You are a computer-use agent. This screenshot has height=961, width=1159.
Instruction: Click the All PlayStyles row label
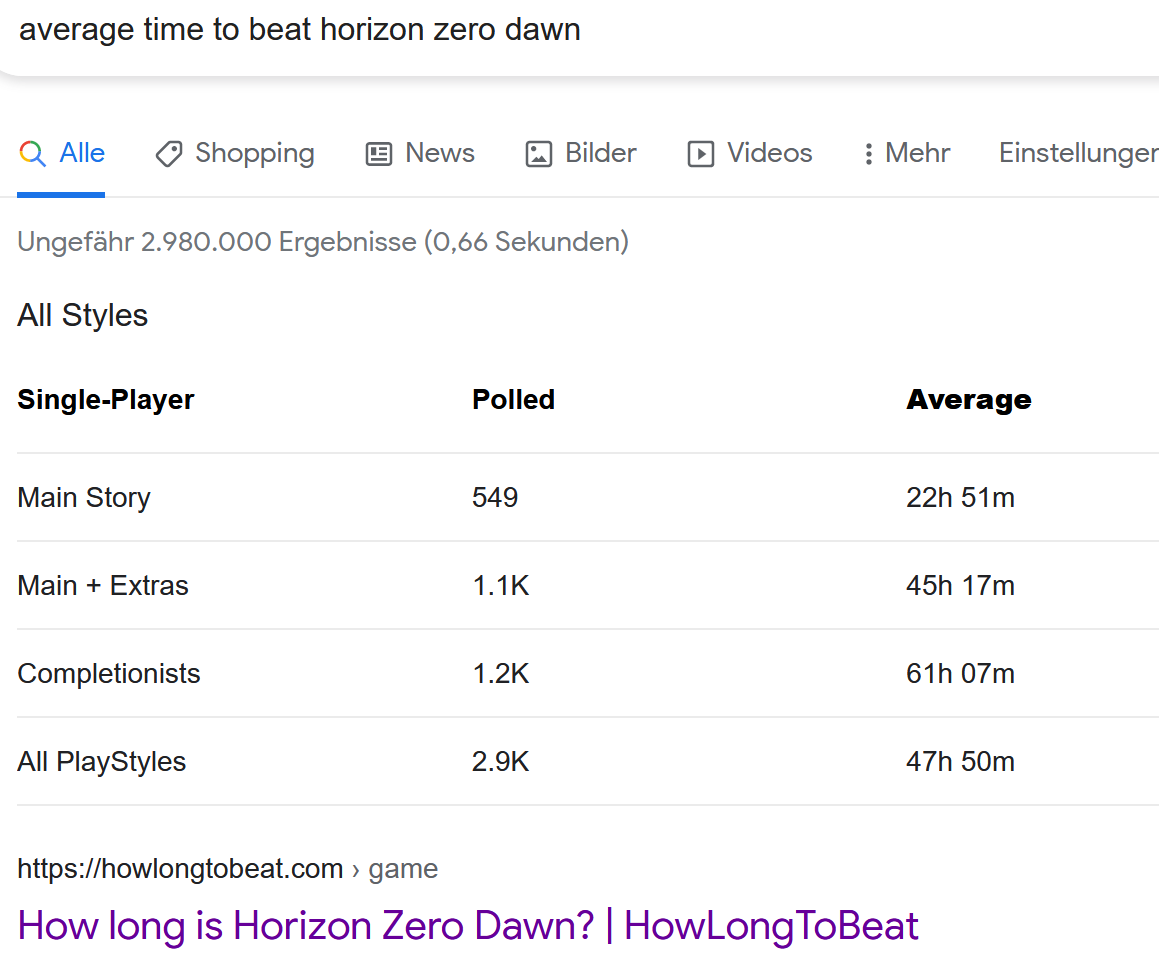(102, 762)
